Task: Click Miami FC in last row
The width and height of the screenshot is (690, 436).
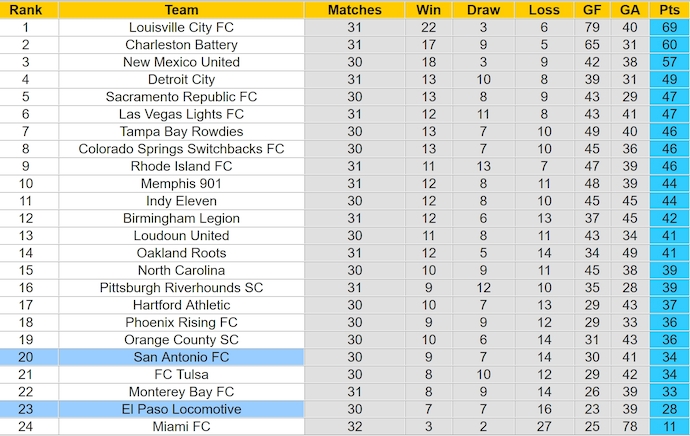Action: (181, 427)
